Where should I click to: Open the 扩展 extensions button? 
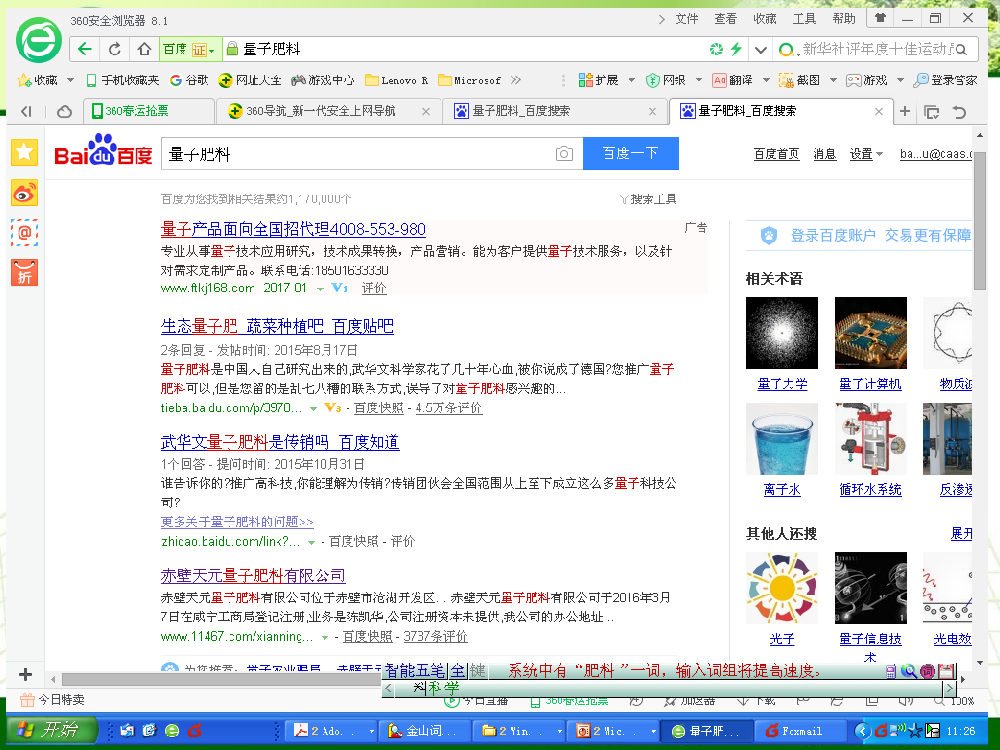click(x=599, y=80)
